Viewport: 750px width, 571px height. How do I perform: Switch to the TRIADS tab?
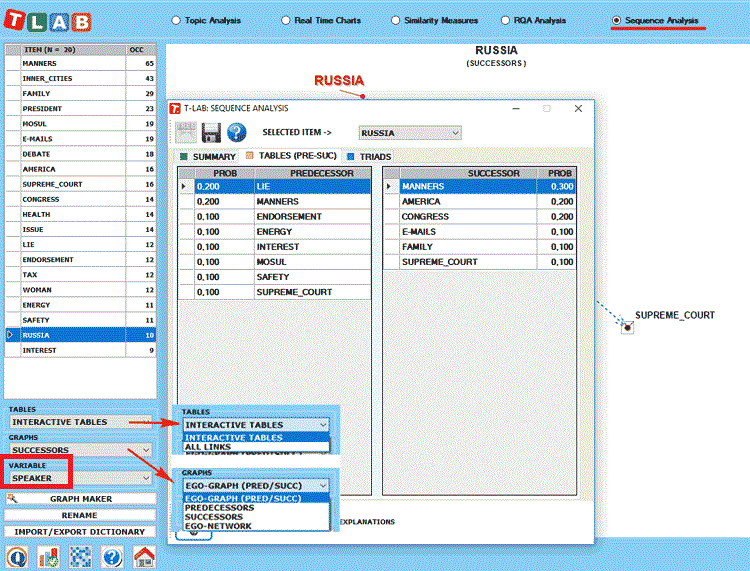click(x=368, y=157)
